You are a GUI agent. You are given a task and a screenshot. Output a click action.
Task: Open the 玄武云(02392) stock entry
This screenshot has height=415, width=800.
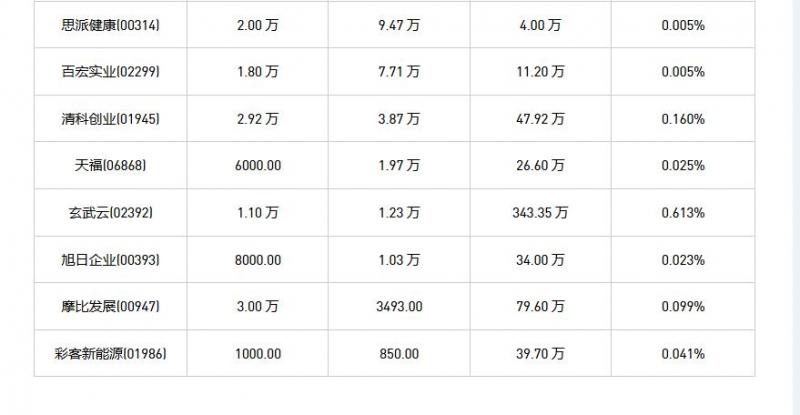(110, 213)
